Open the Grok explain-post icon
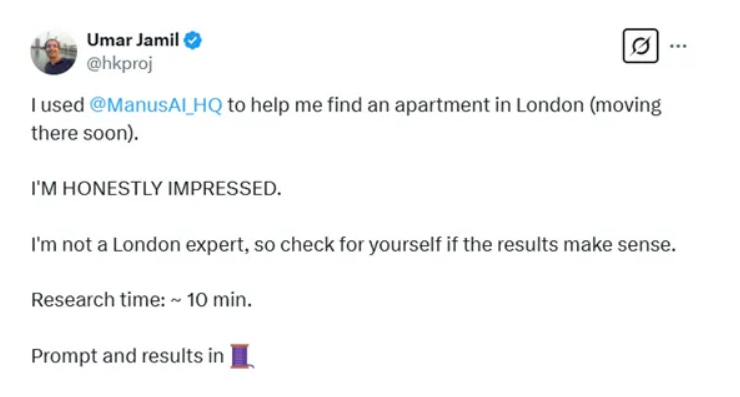Screen dimensions: 740x397 640,46
